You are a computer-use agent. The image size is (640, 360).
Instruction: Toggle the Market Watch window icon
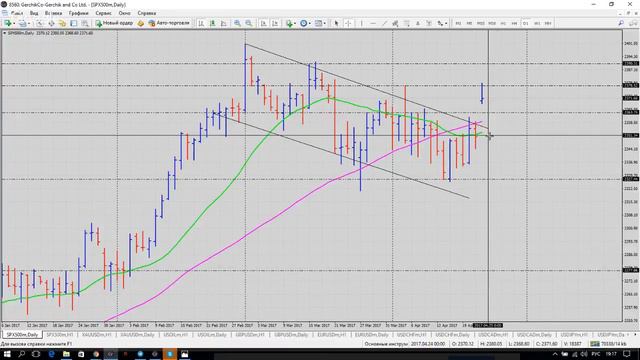40,23
